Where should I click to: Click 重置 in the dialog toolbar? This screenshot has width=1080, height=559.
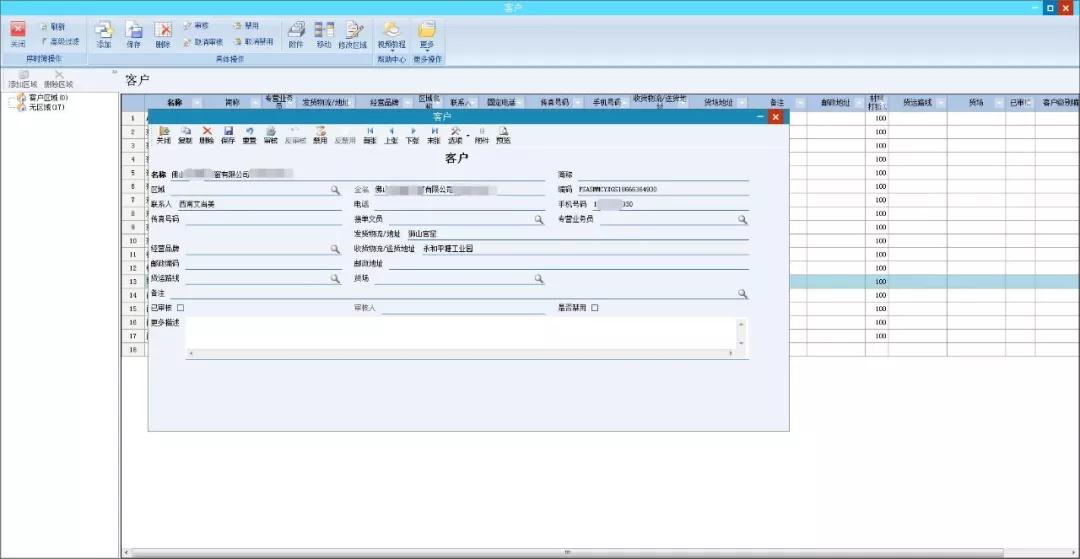pos(249,135)
